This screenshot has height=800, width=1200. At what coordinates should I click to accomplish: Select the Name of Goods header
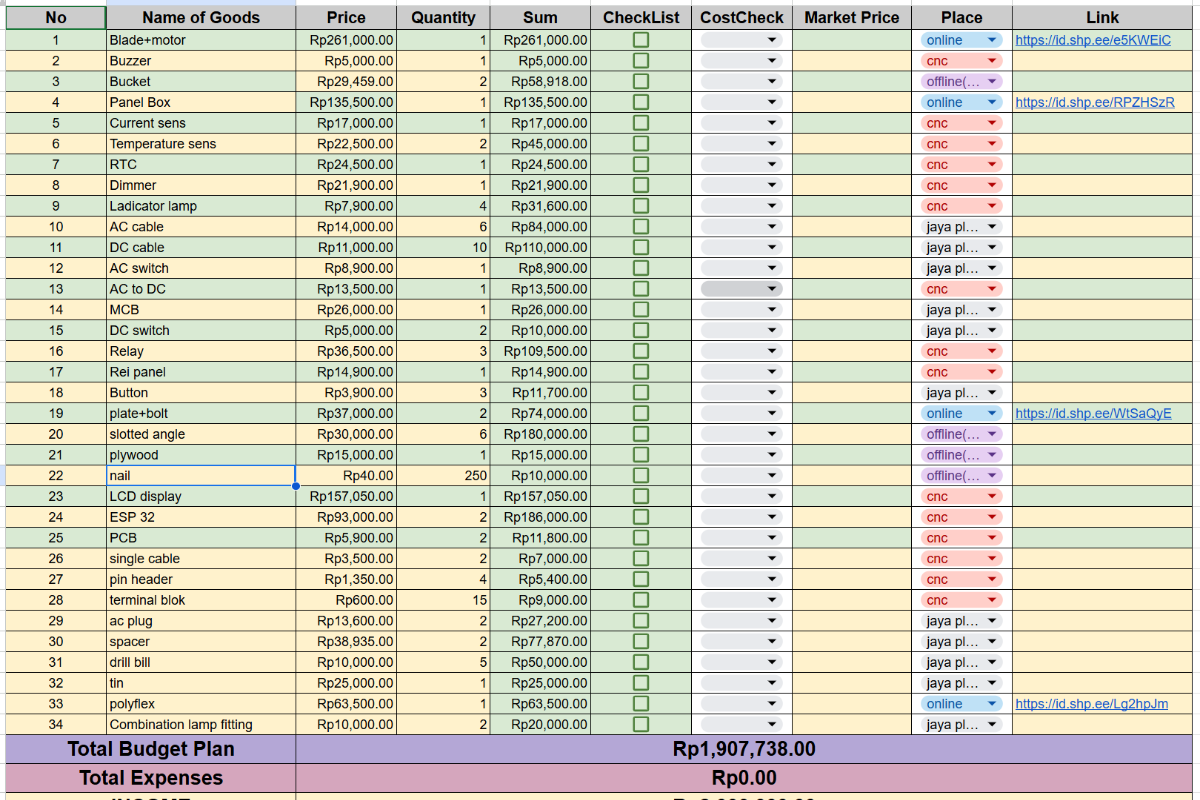point(201,17)
